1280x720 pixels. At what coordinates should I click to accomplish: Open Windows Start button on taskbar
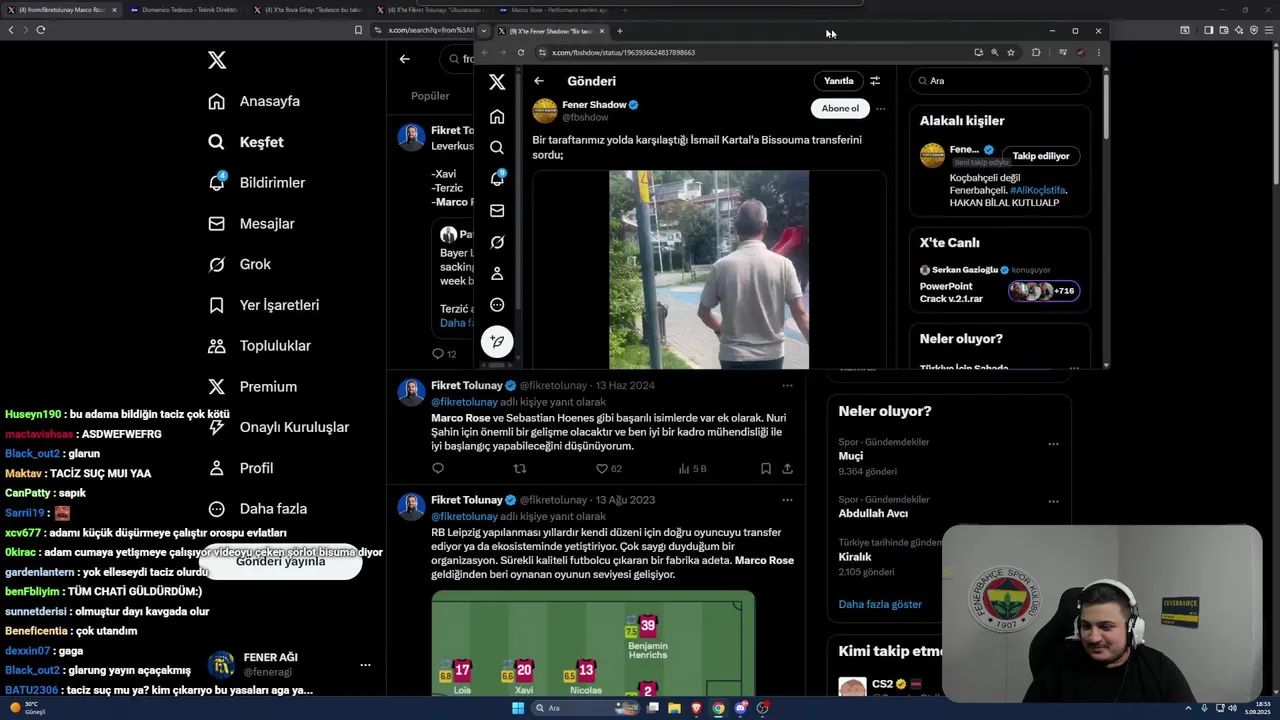point(518,708)
